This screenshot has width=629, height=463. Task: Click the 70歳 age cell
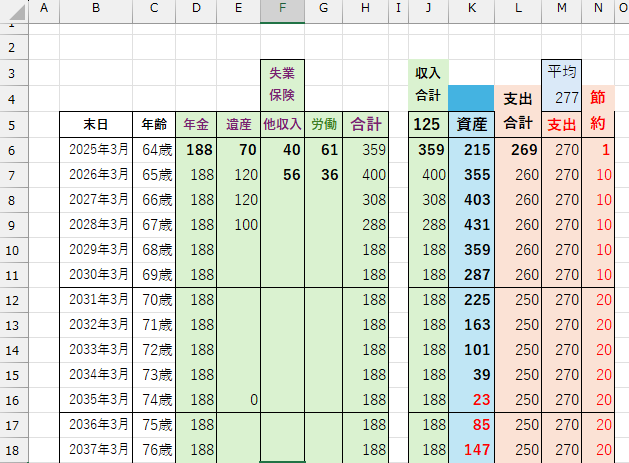coord(154,300)
